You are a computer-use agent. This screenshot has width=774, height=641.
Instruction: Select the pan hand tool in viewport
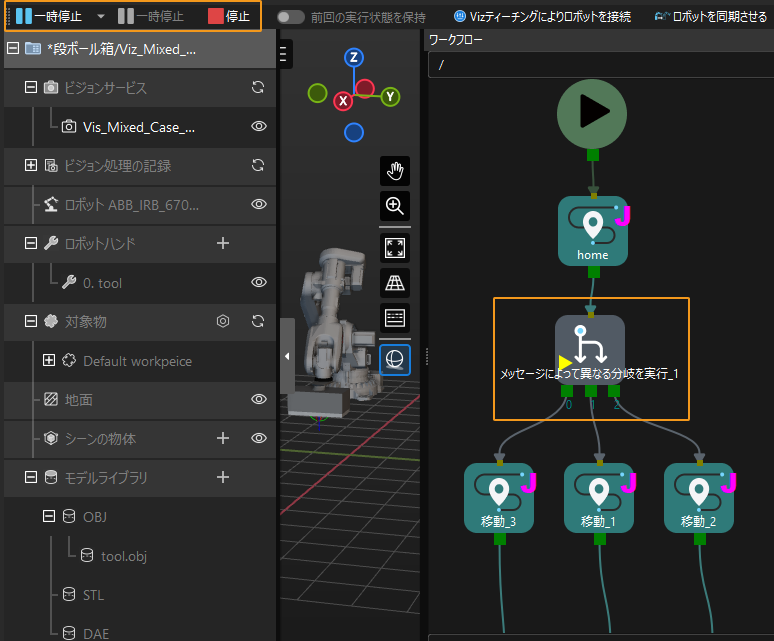click(395, 171)
